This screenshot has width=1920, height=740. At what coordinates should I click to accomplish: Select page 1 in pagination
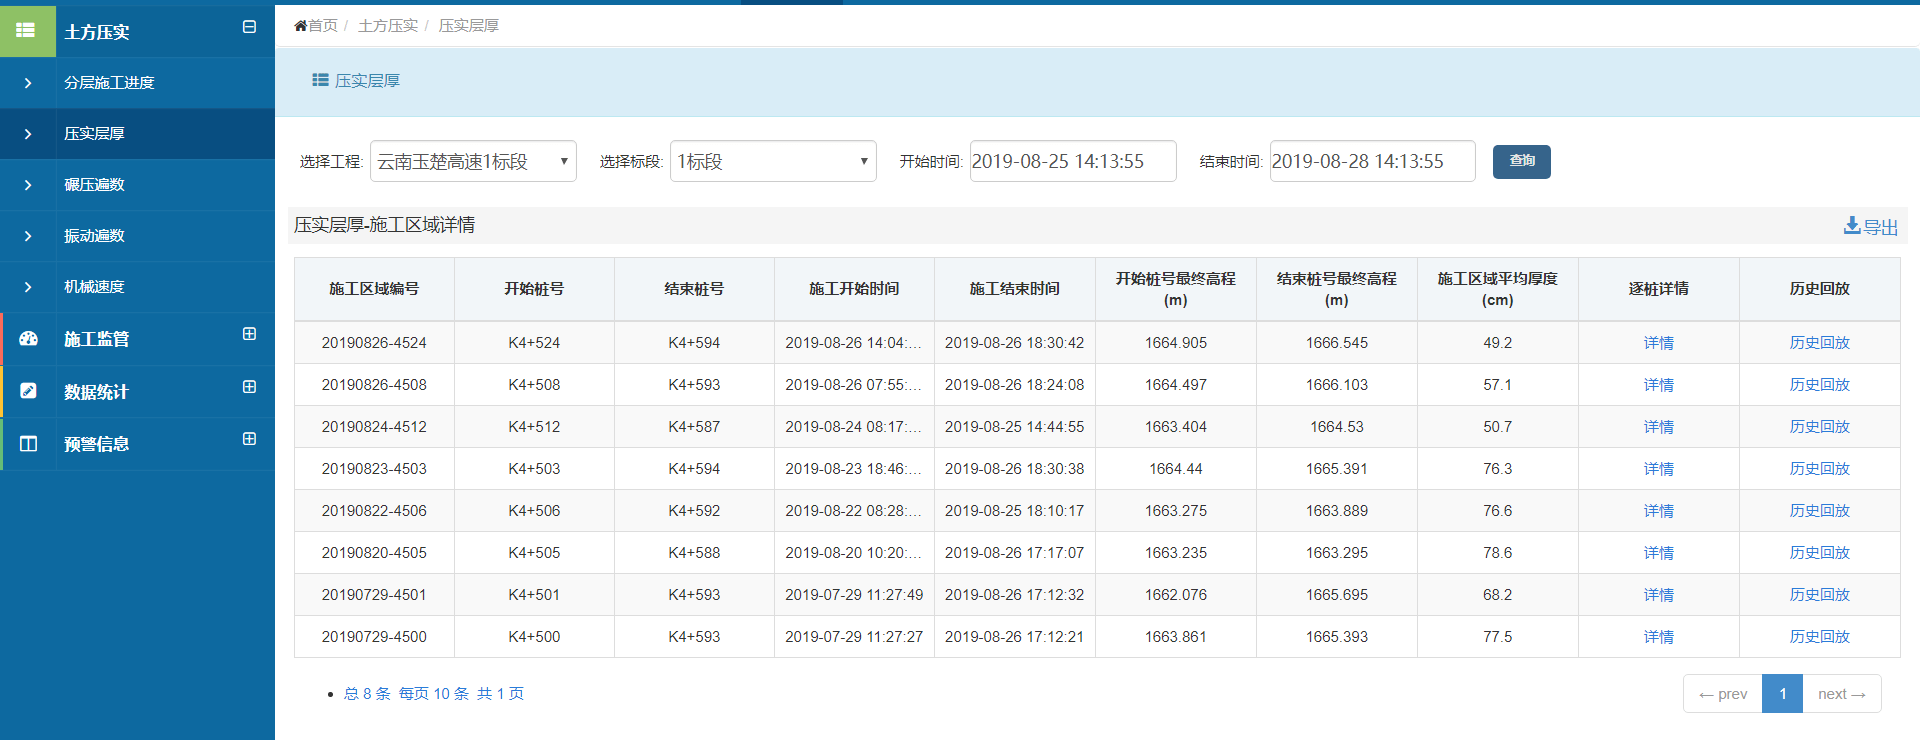click(x=1783, y=694)
